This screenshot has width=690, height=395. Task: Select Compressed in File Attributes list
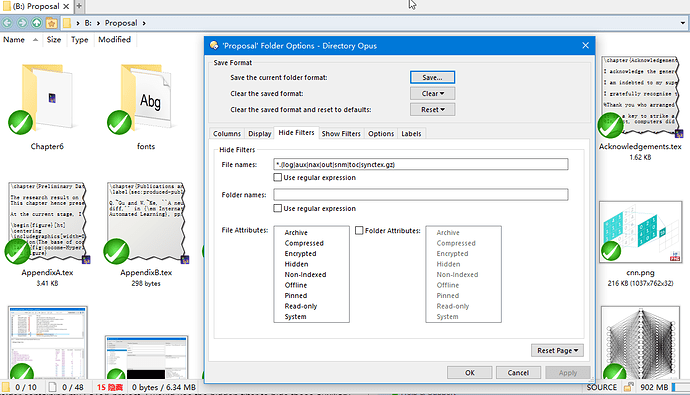coord(304,243)
